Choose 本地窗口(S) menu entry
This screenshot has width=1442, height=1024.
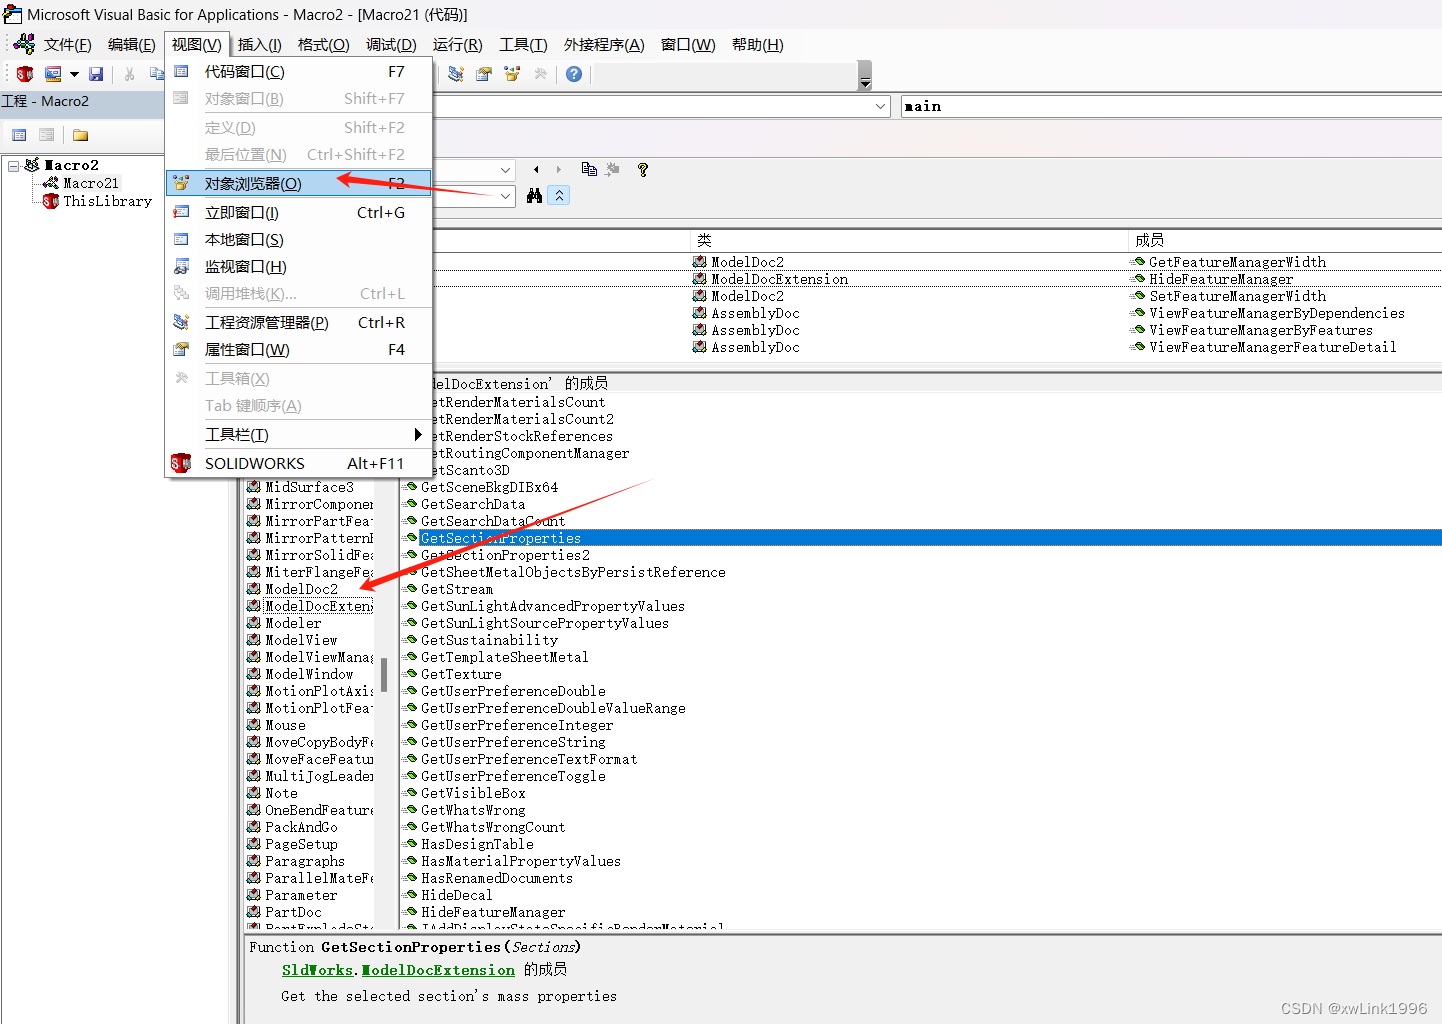pos(298,239)
